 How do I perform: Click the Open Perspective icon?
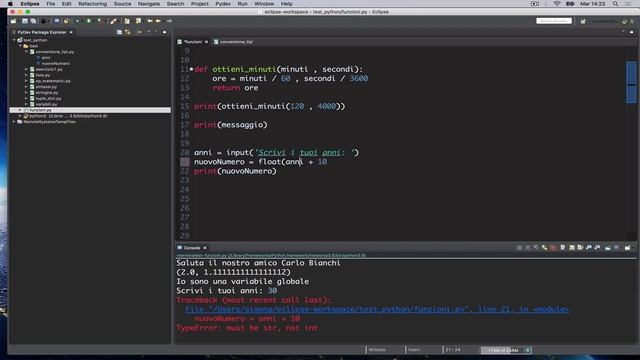point(583,21)
